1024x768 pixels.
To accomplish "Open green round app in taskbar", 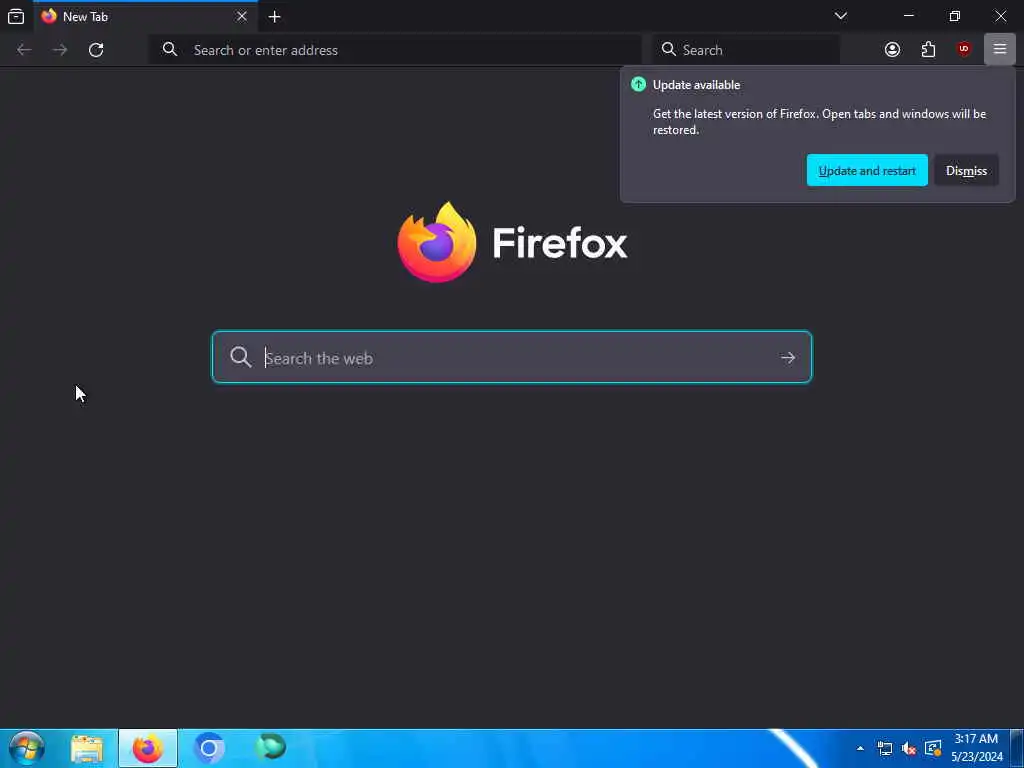I will pos(270,747).
